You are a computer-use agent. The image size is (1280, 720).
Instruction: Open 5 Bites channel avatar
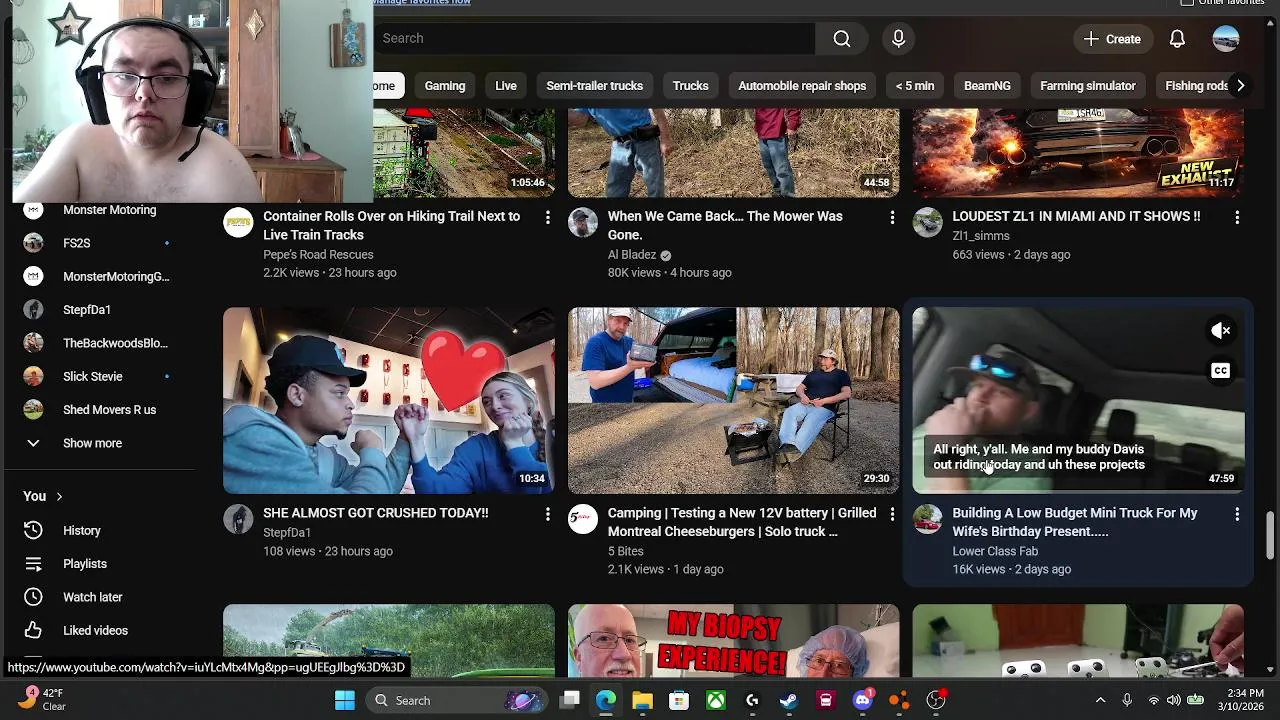pyautogui.click(x=583, y=519)
